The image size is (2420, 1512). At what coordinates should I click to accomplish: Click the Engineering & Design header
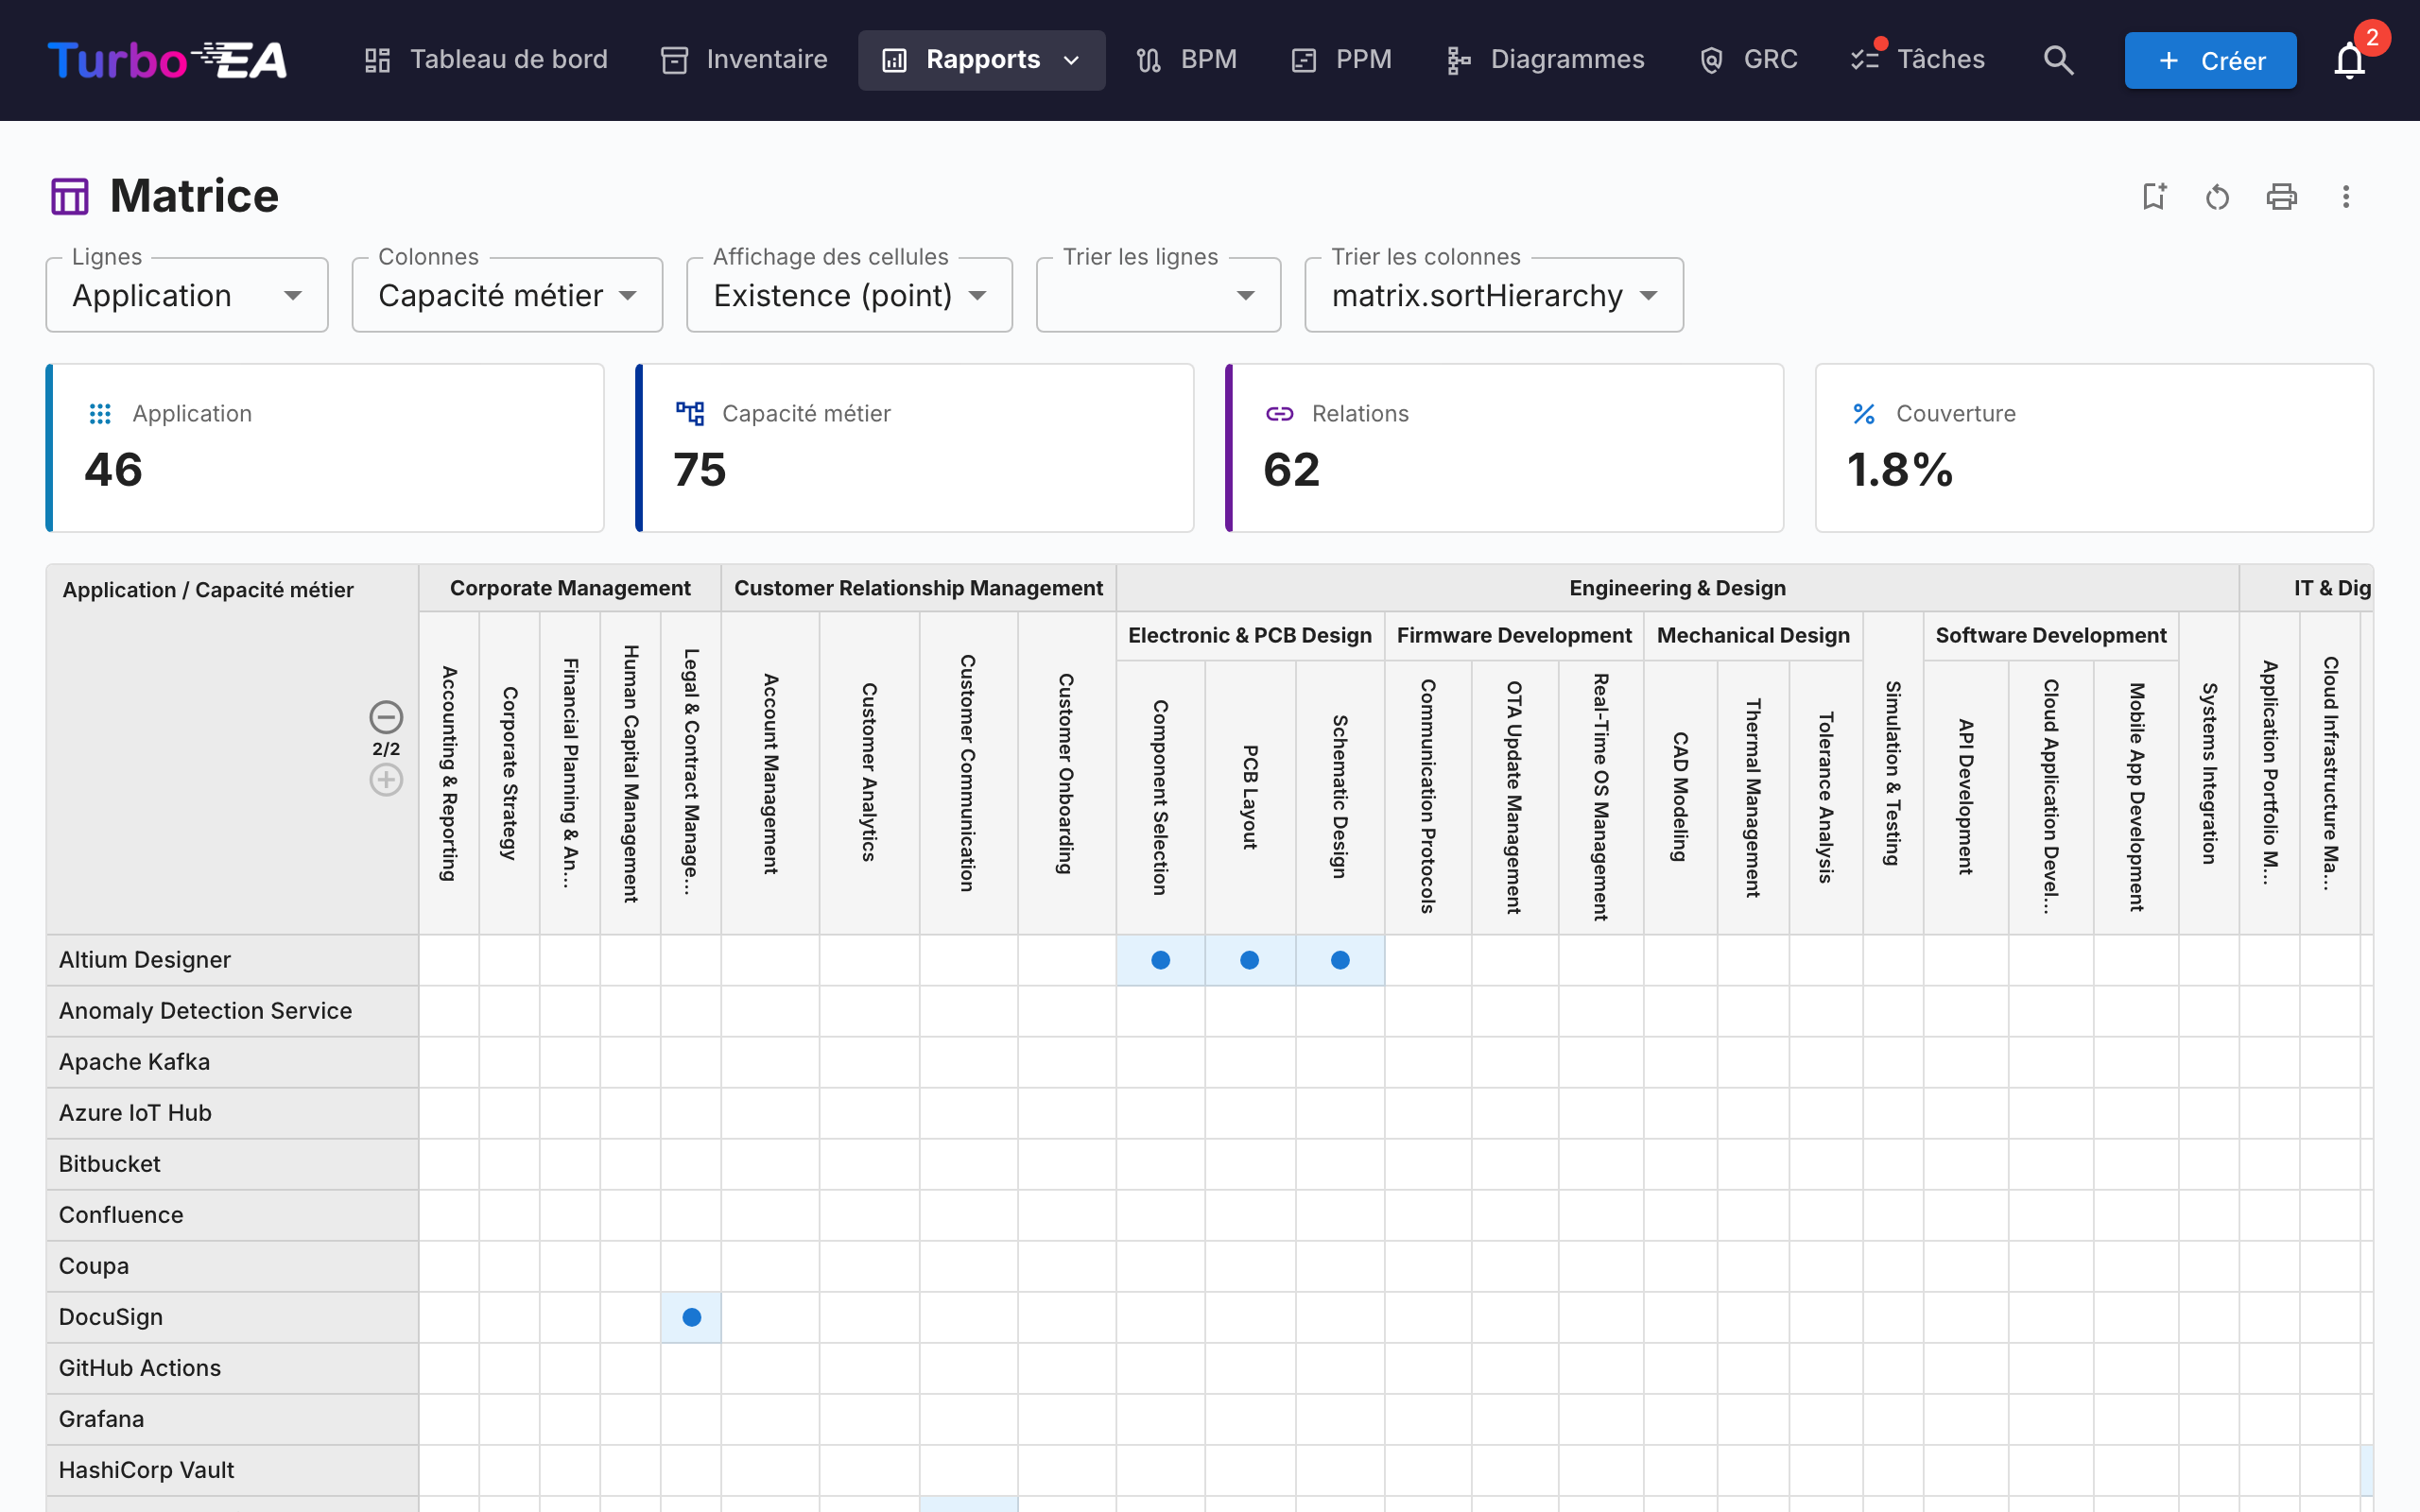point(1677,588)
